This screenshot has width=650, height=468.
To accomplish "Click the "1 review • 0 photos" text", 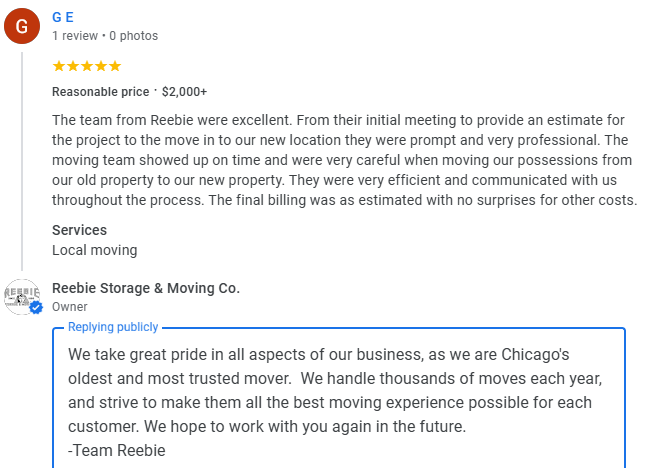I will (105, 36).
